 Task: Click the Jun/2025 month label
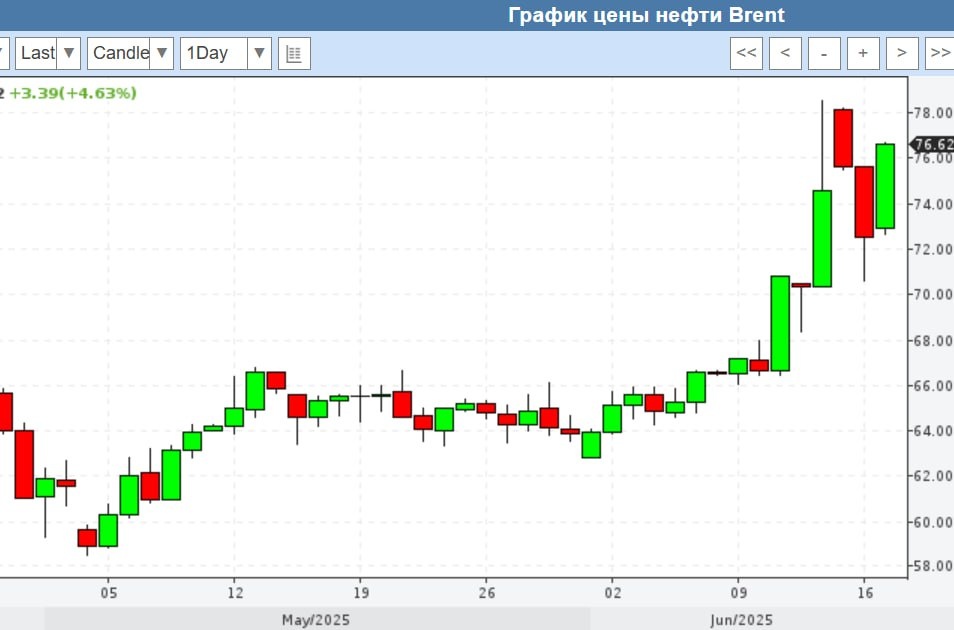coord(741,620)
